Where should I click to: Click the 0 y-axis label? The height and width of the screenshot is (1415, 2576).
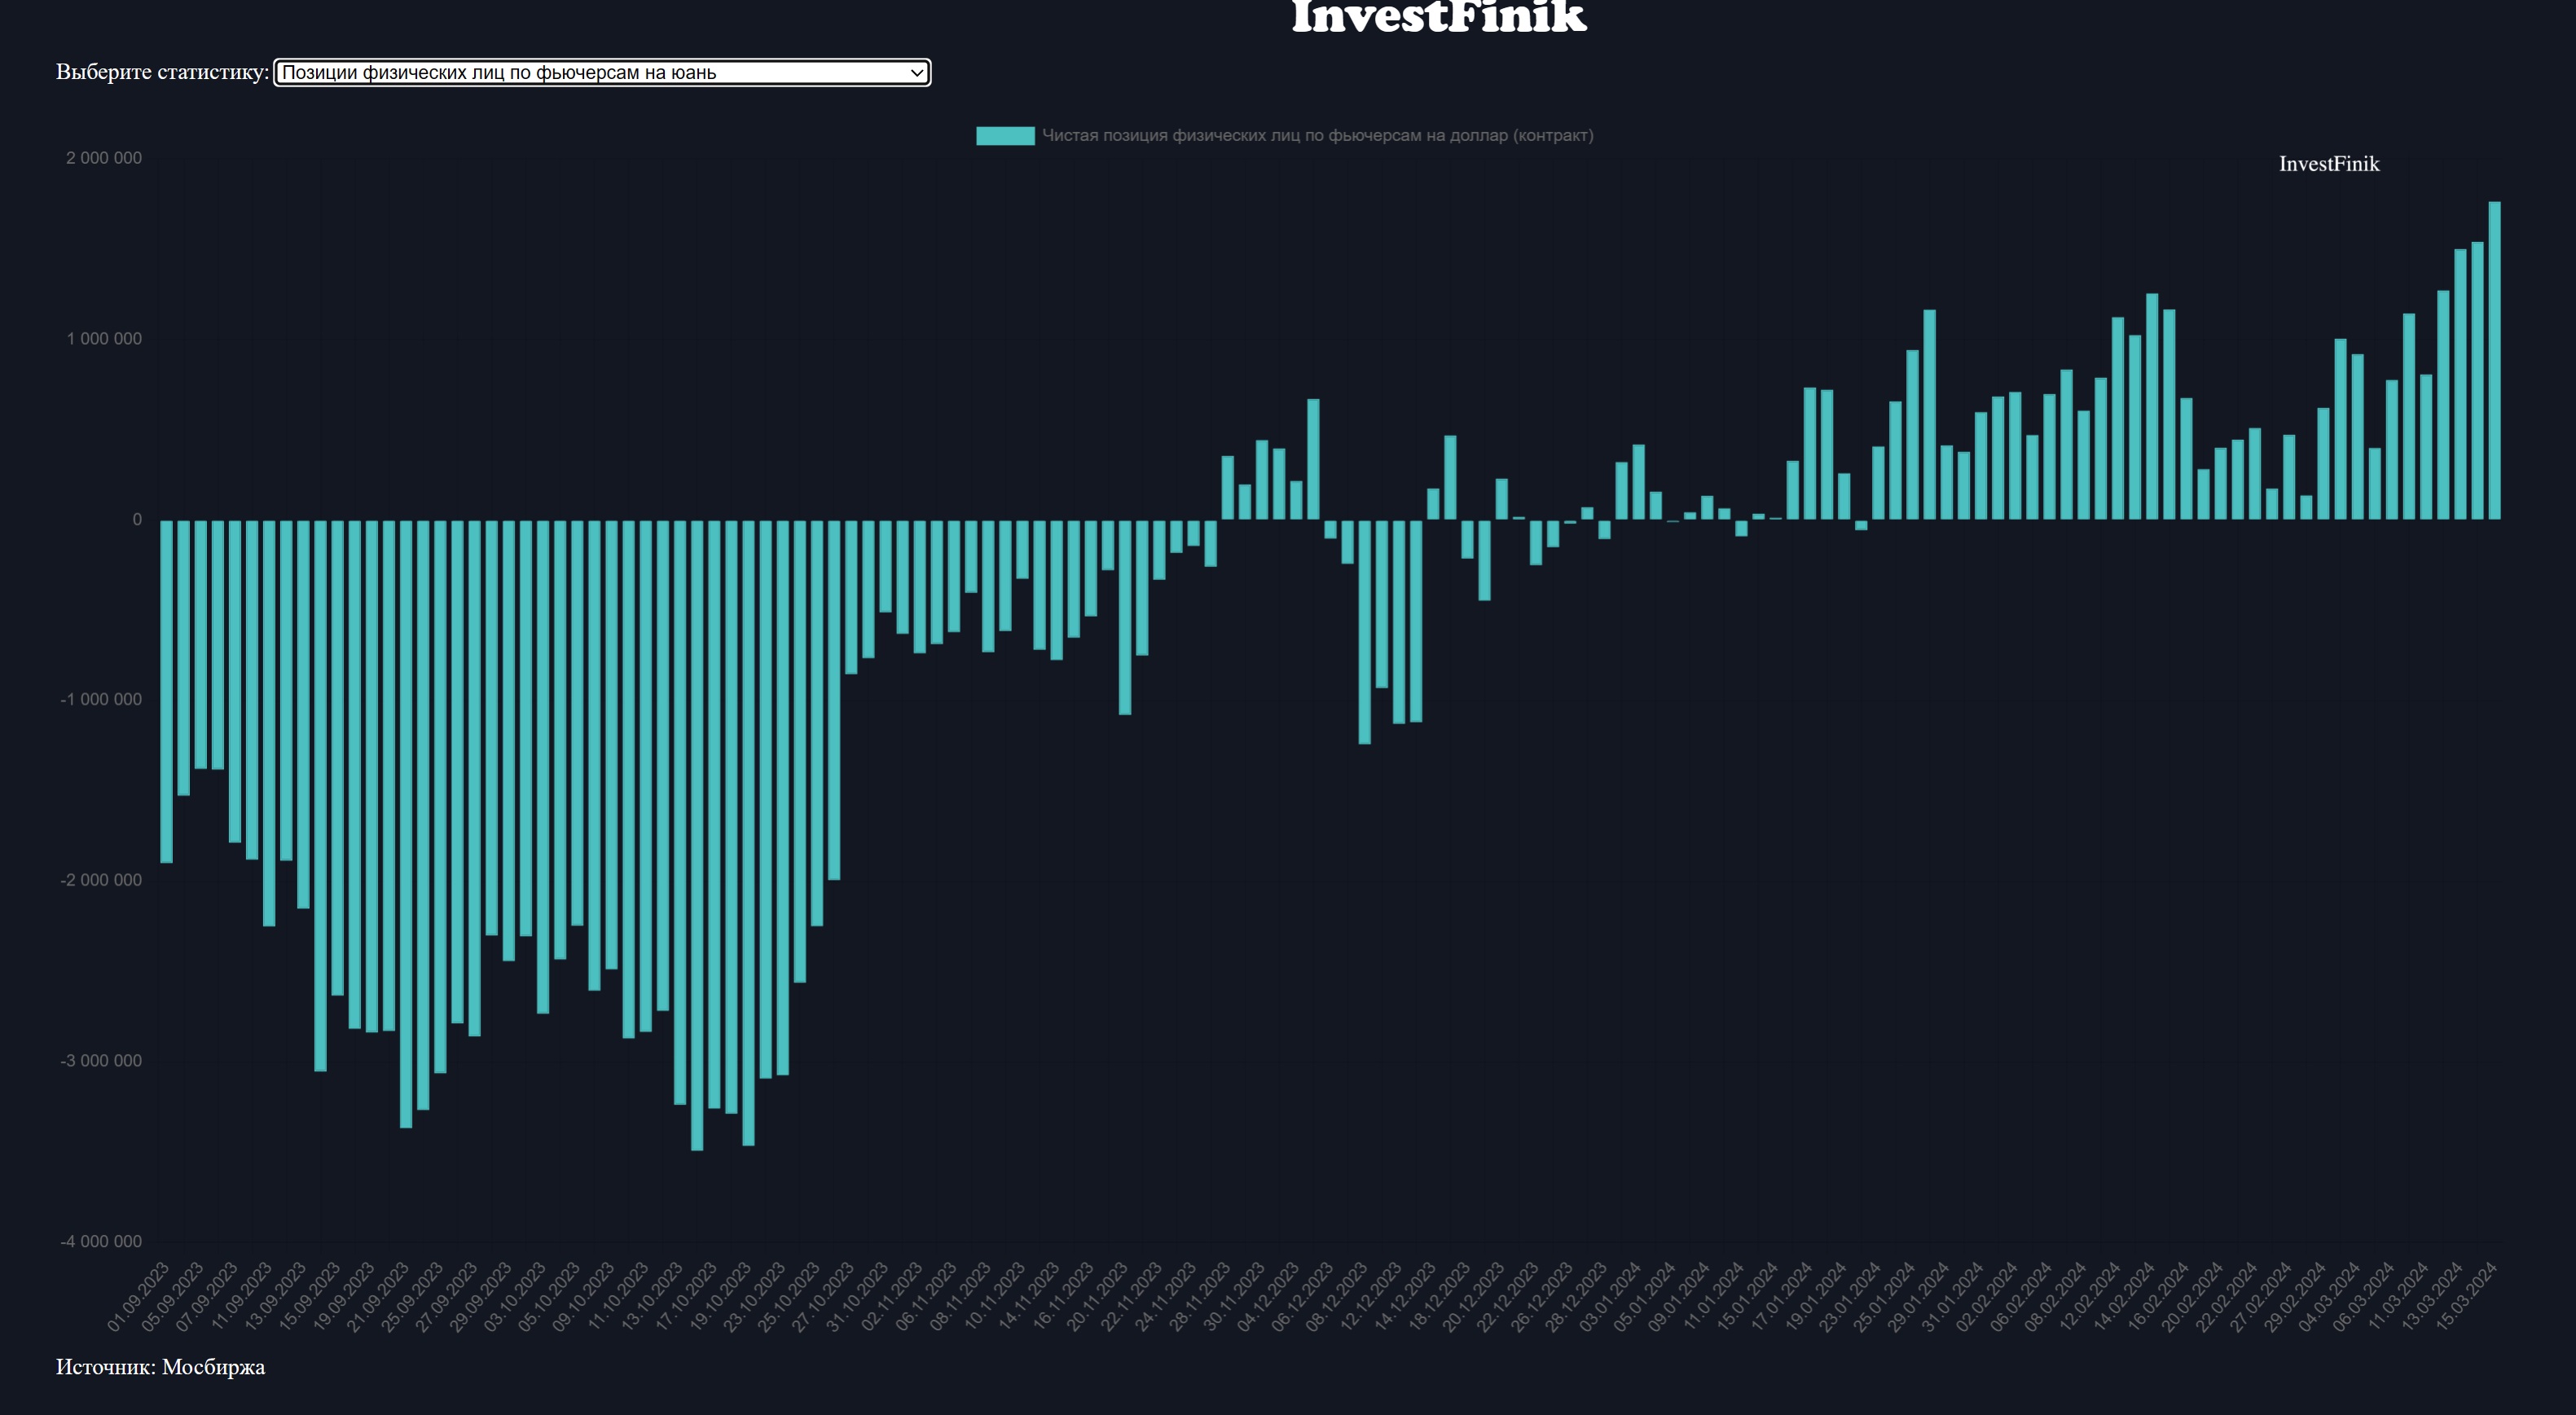(137, 519)
